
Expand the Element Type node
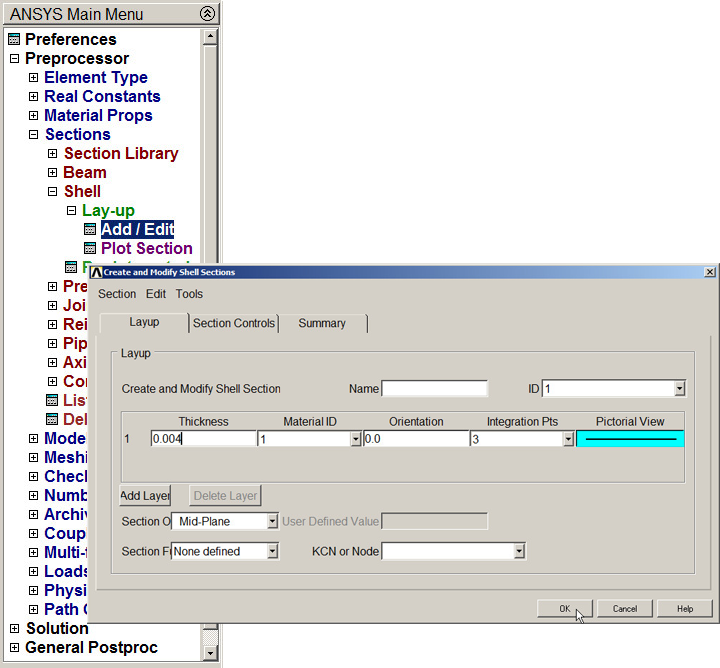click(33, 78)
